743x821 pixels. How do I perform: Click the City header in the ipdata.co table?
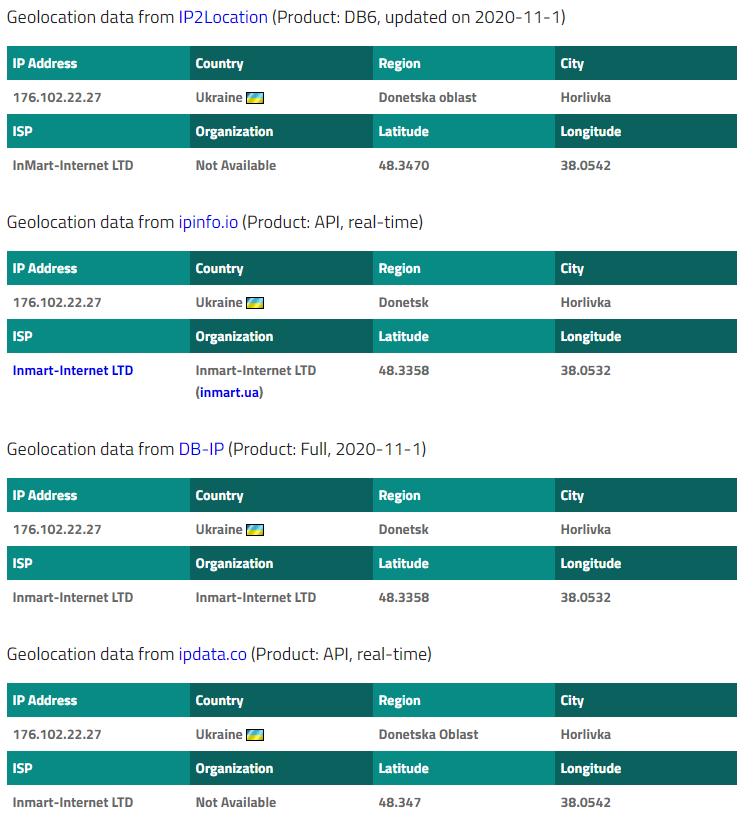click(572, 701)
